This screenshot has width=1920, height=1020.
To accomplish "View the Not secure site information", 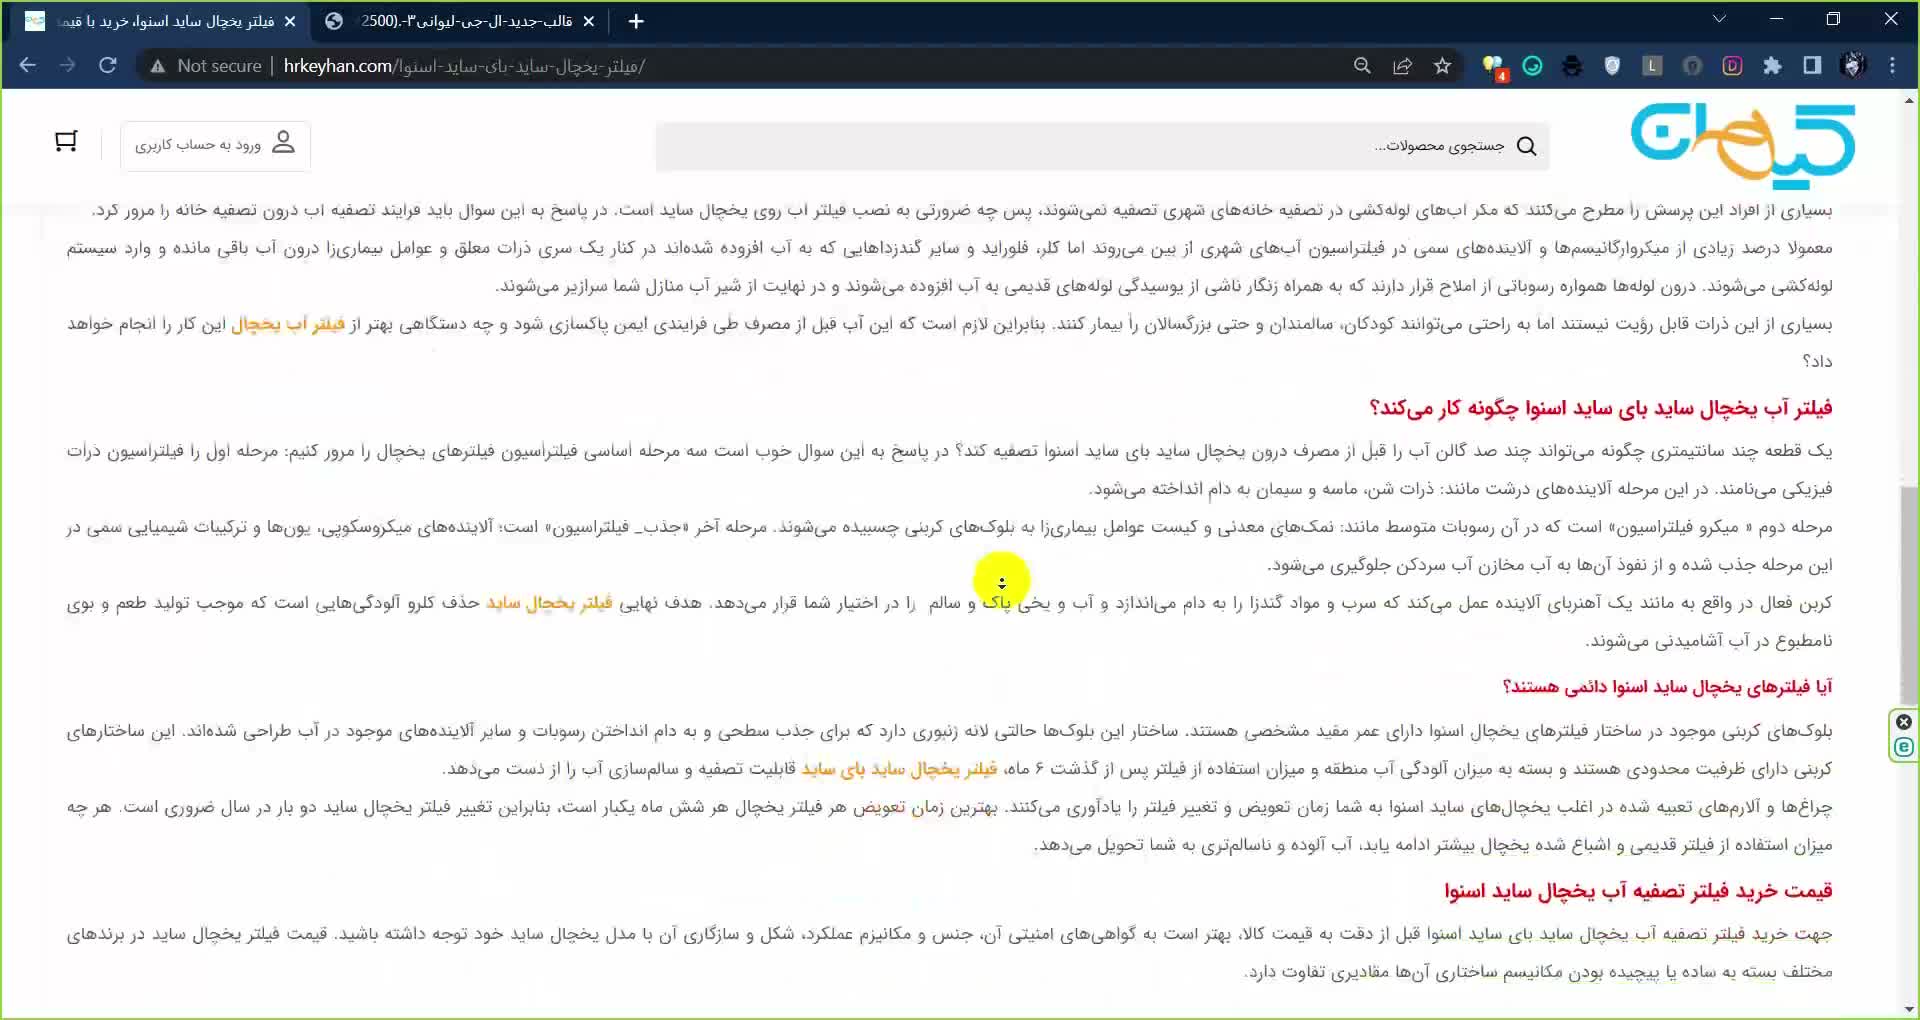I will pyautogui.click(x=206, y=66).
